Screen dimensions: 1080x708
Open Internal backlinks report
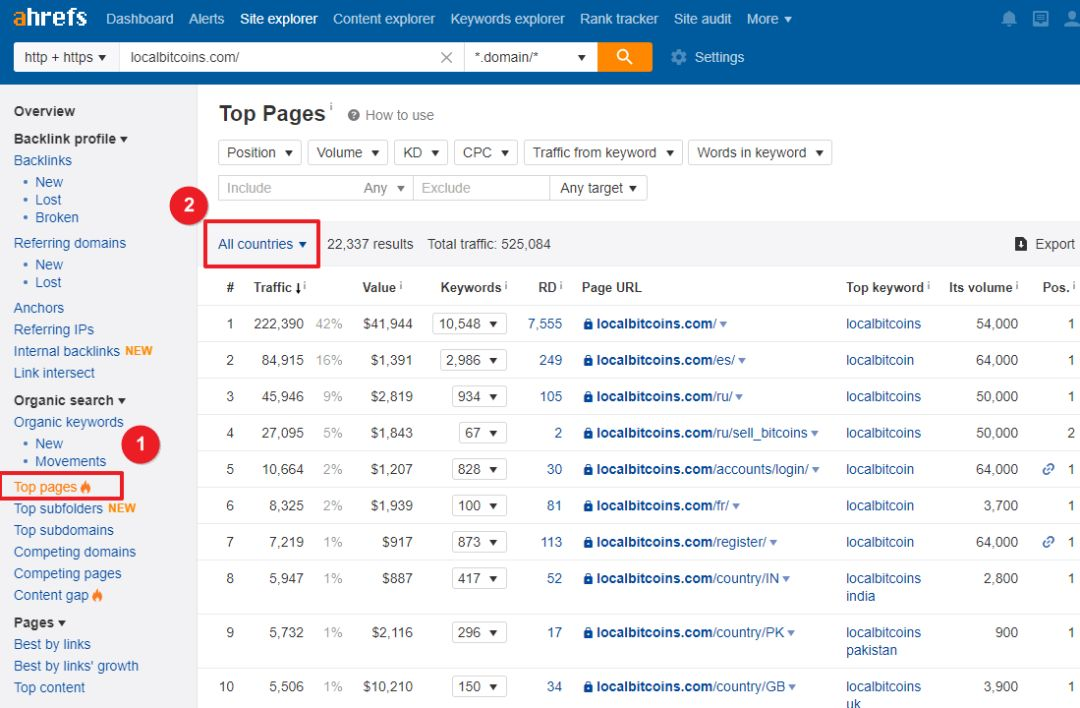coord(66,351)
